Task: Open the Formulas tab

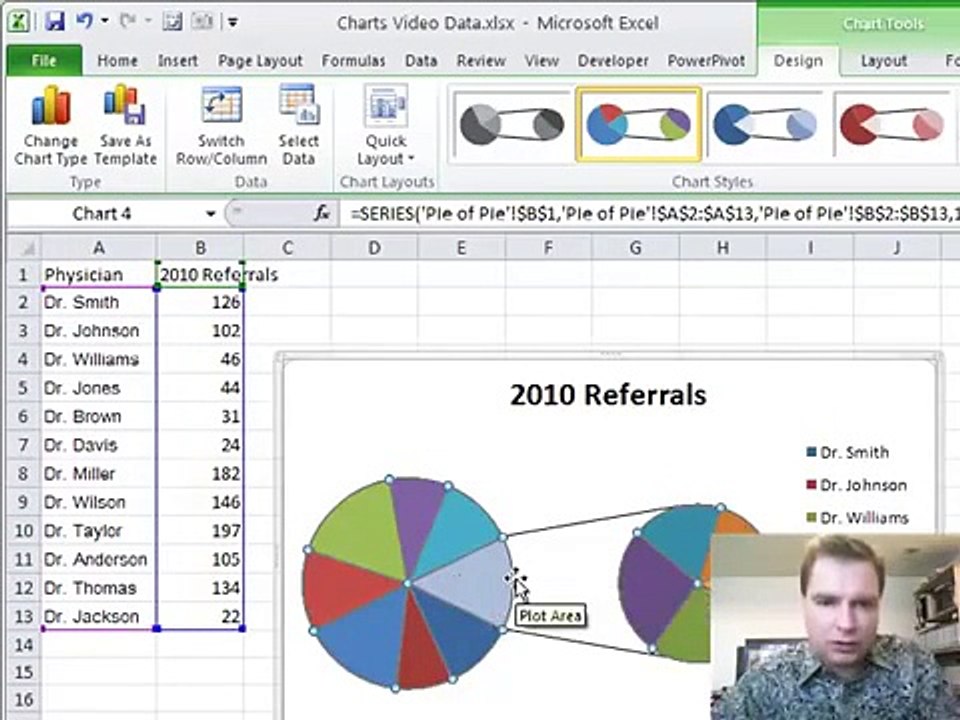Action: (x=353, y=61)
